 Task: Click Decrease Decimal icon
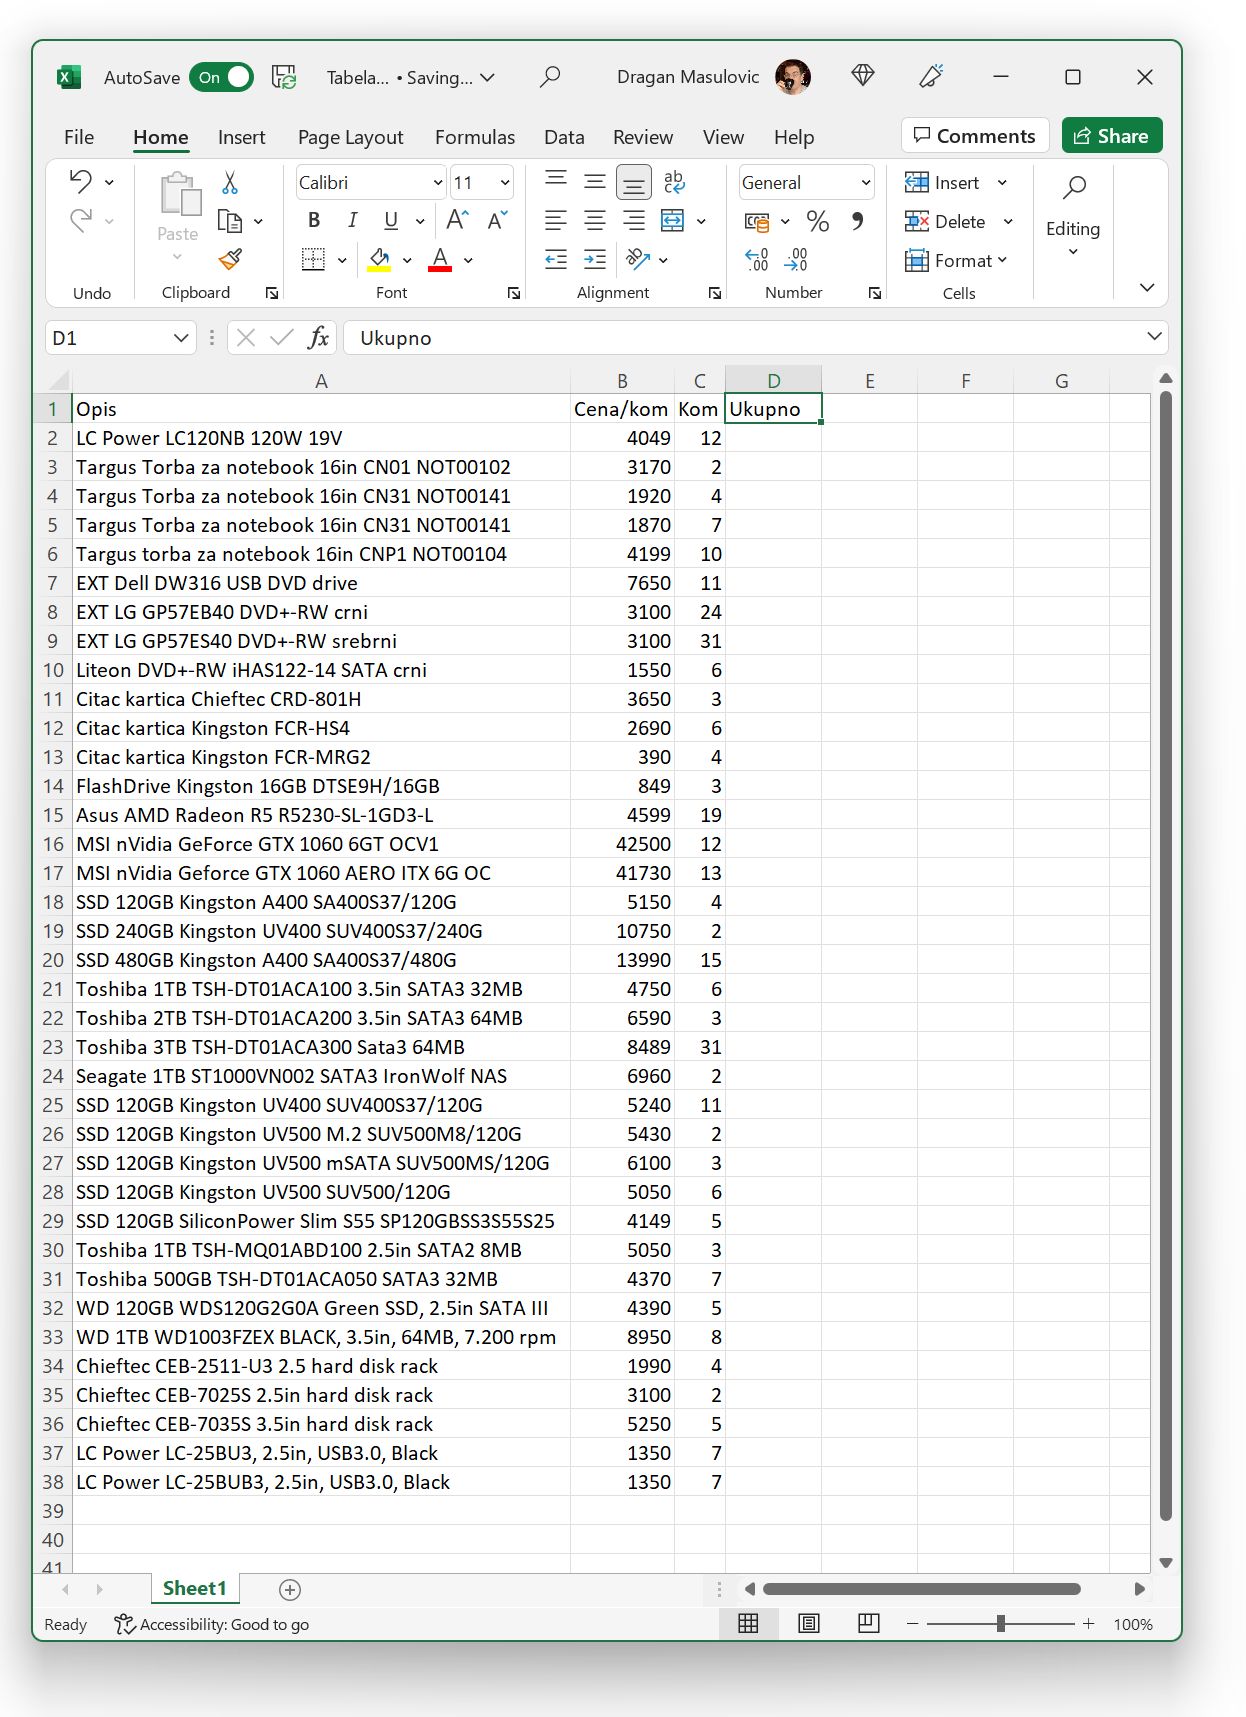coord(796,260)
